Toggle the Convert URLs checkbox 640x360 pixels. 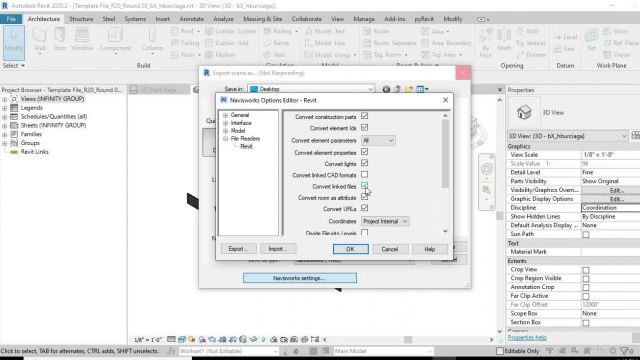[x=364, y=209]
